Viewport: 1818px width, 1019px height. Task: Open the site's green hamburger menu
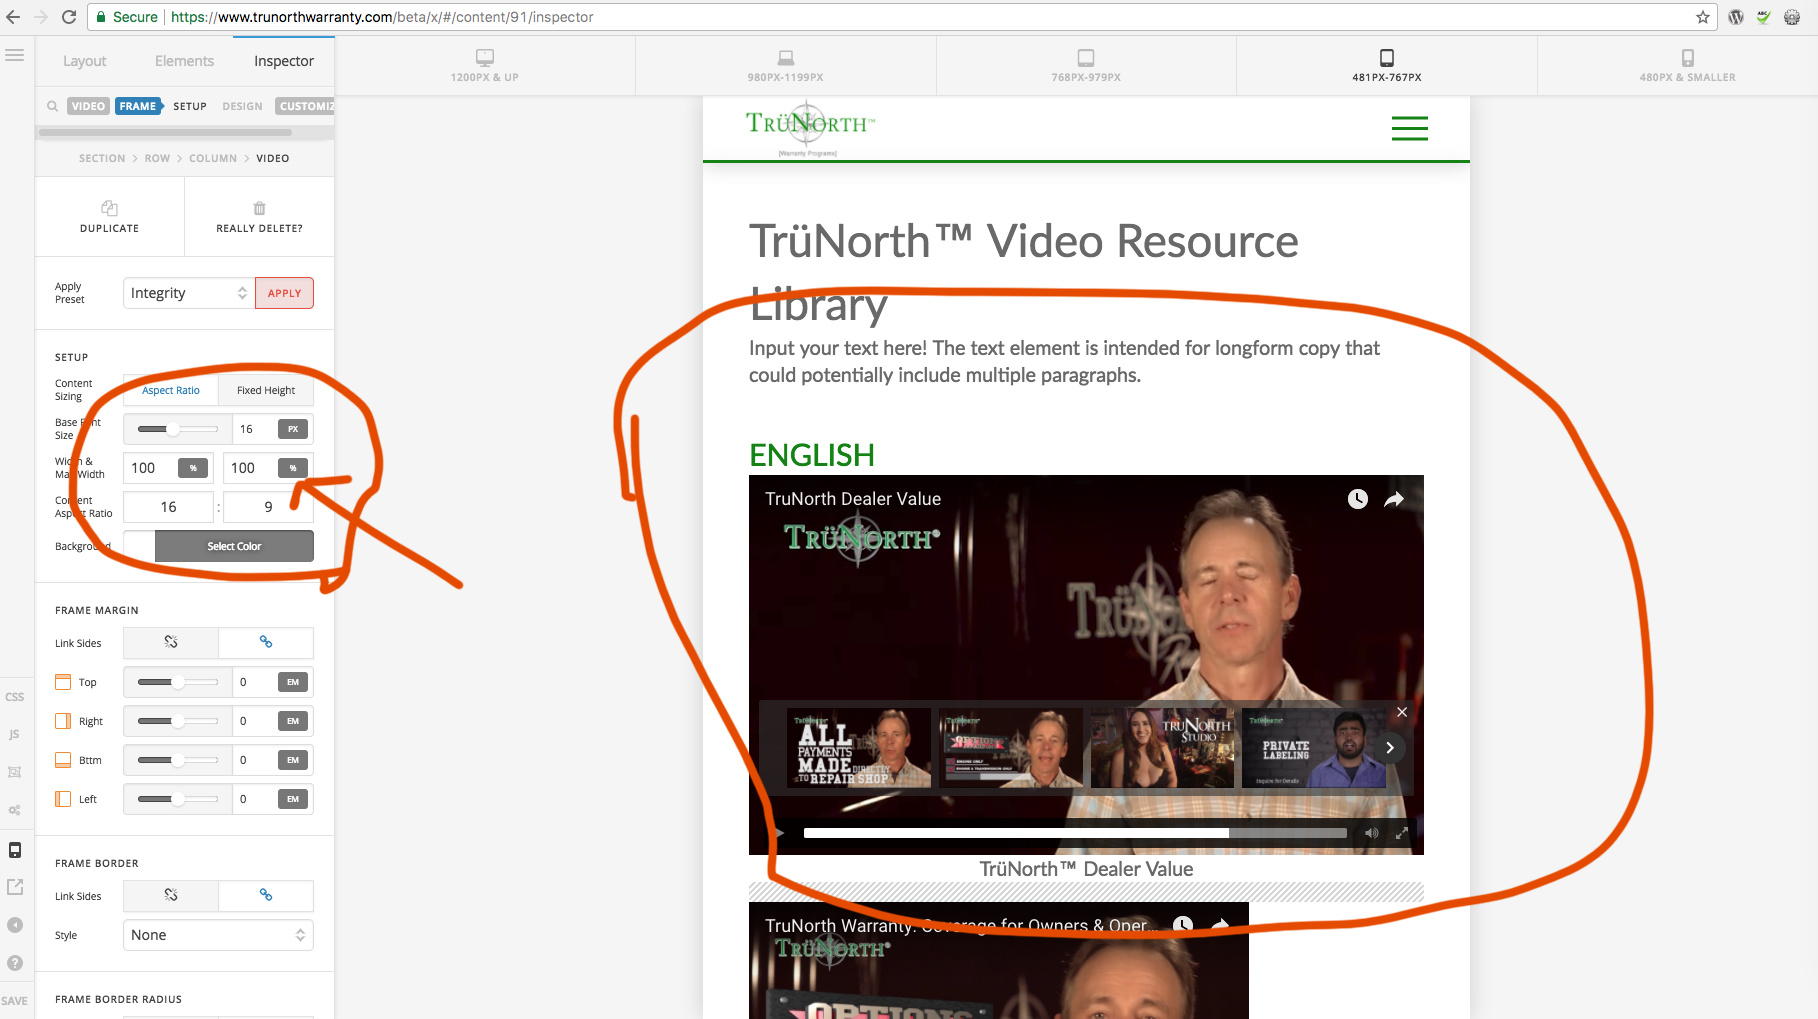coord(1410,128)
